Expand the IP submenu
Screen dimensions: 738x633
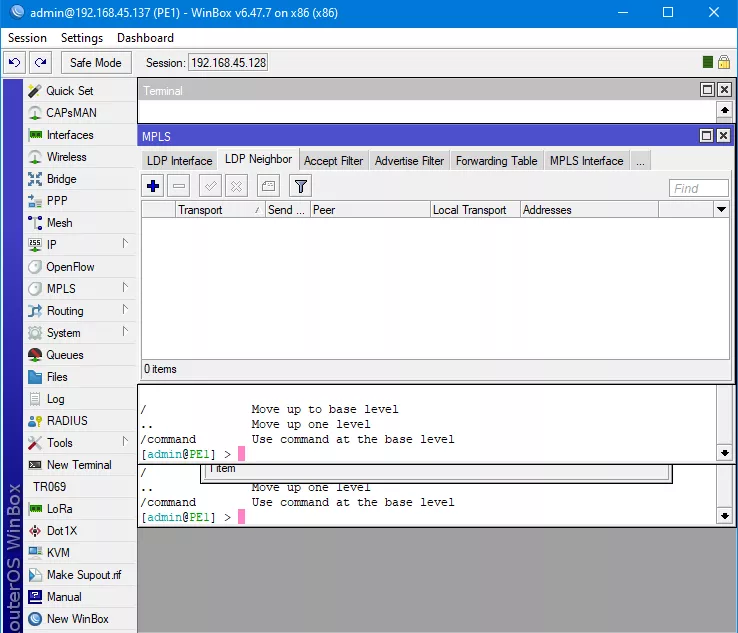point(125,243)
